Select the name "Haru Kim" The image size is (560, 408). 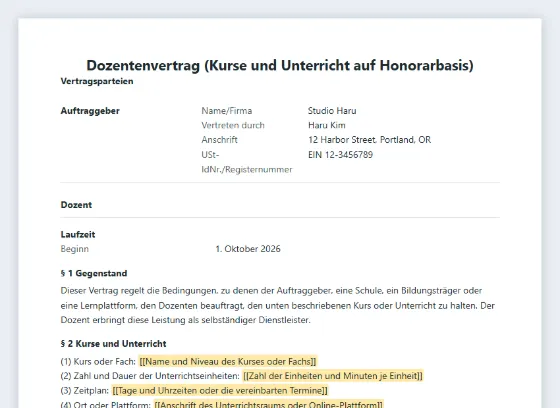[327, 125]
